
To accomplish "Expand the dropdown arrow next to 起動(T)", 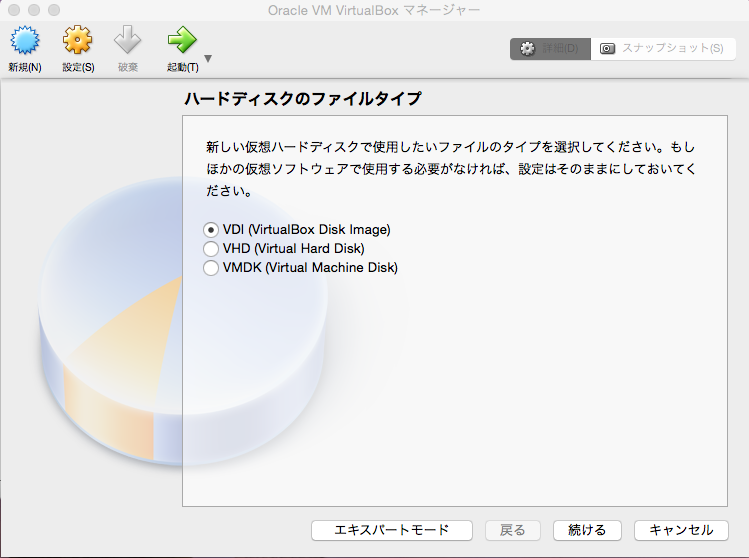I will [208, 59].
